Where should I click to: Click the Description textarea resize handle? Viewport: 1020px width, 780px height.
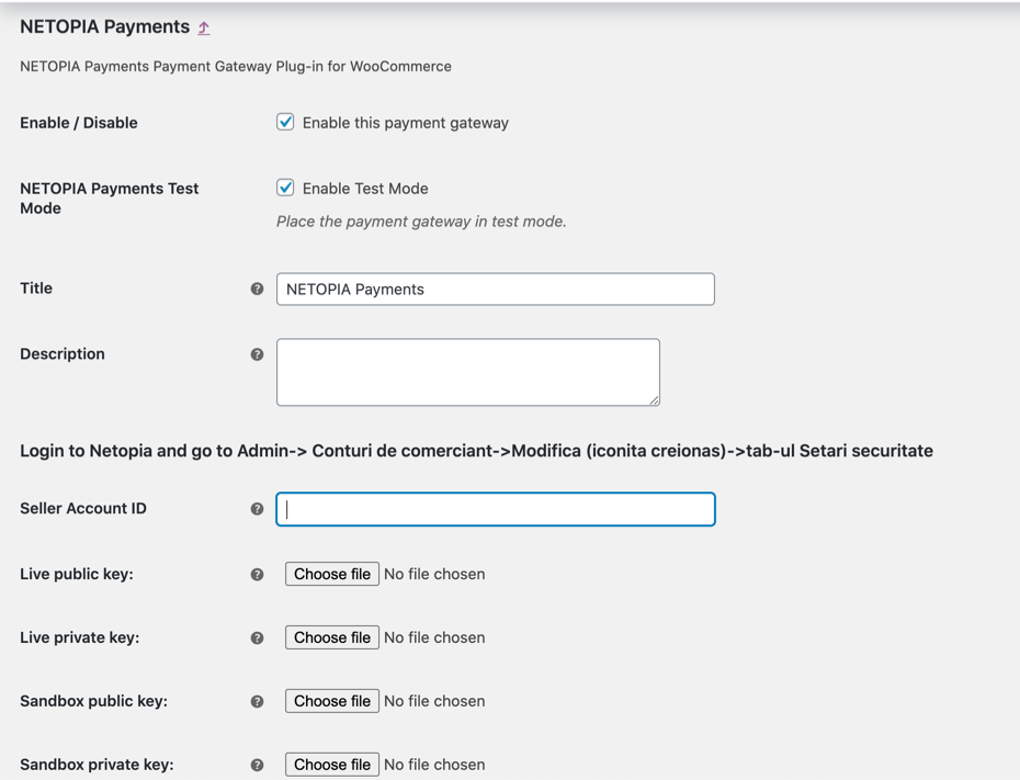coord(654,400)
